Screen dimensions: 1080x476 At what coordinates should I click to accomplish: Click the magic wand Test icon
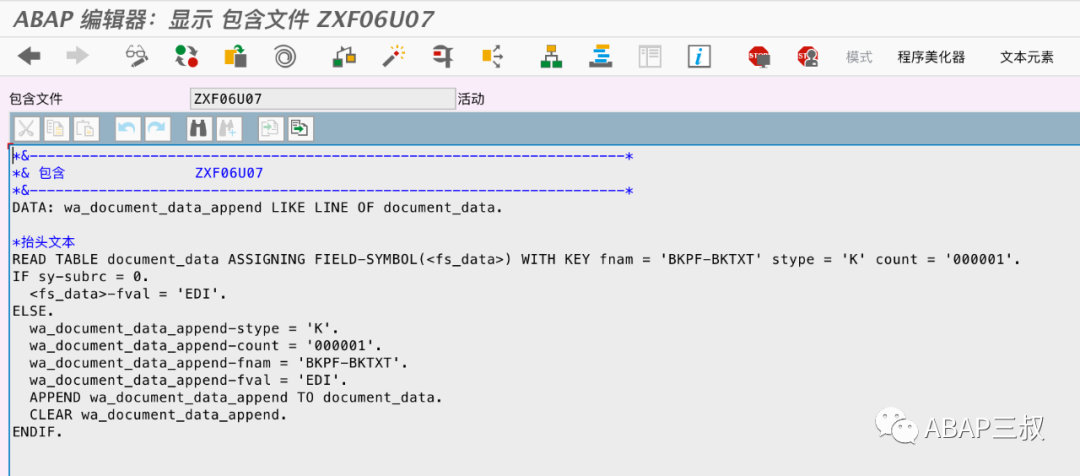click(x=393, y=56)
